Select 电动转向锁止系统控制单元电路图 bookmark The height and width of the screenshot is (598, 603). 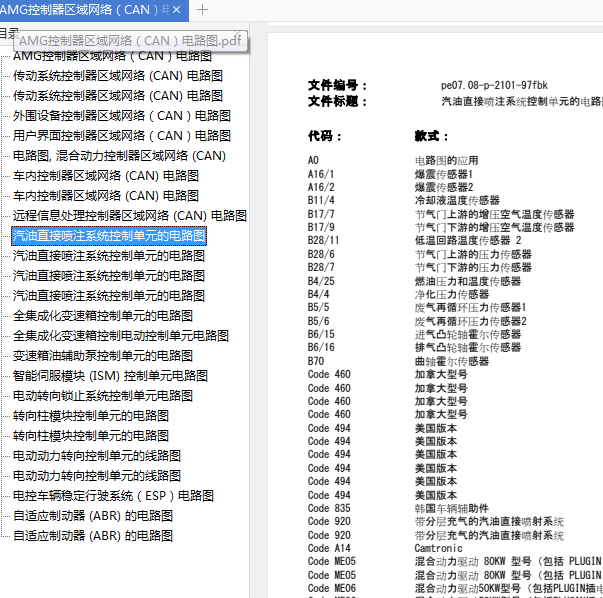pyautogui.click(x=103, y=396)
